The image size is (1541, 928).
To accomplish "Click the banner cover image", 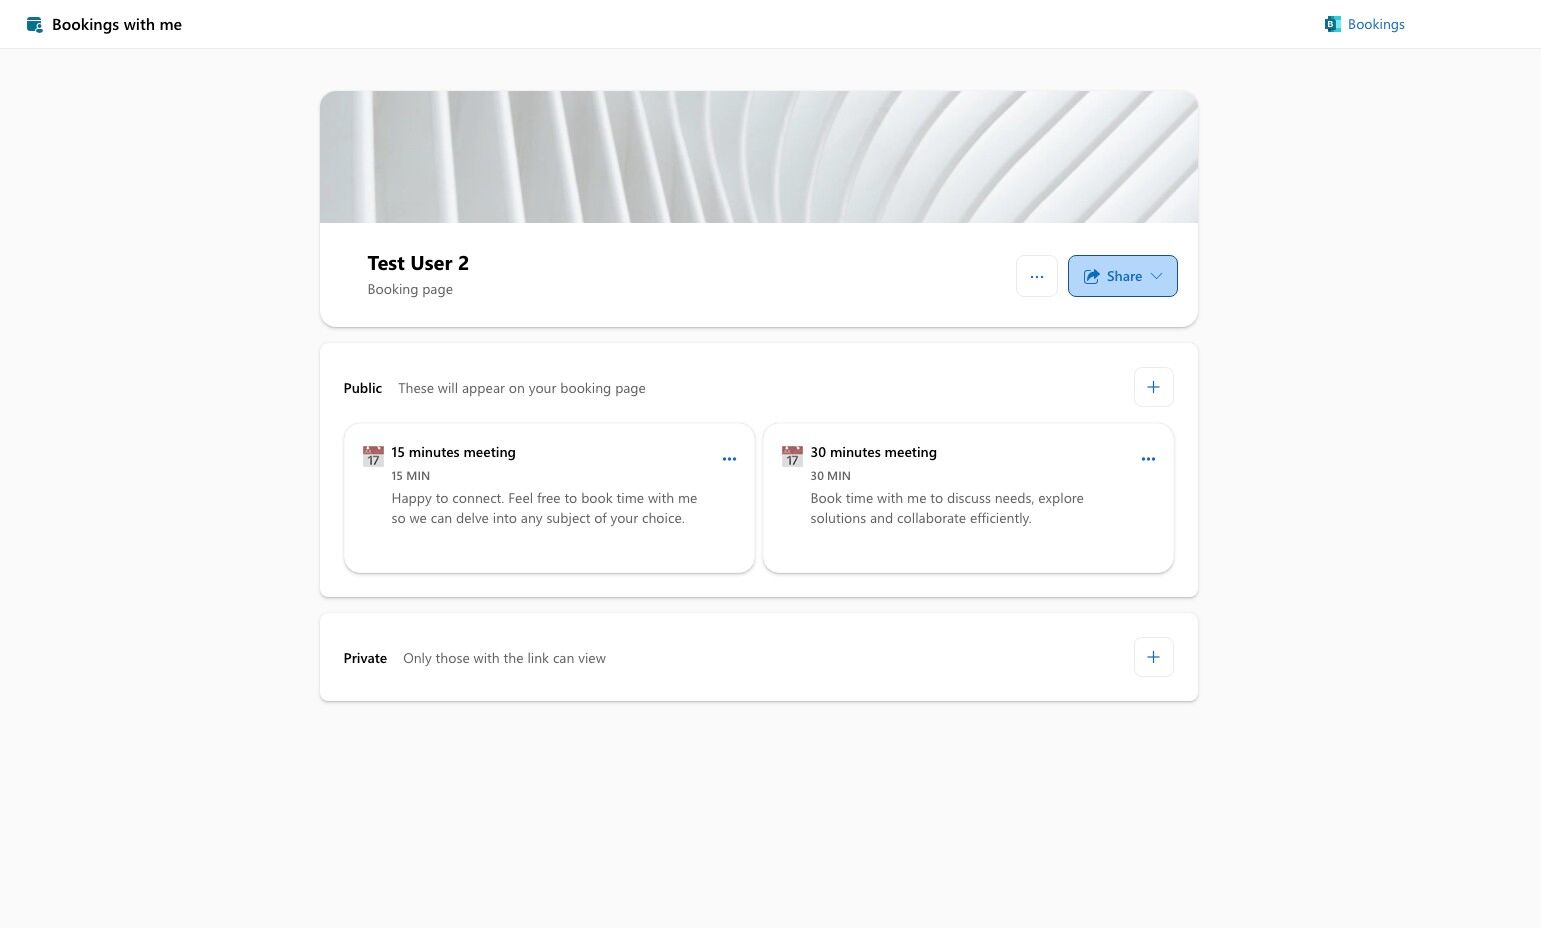I will (x=758, y=157).
